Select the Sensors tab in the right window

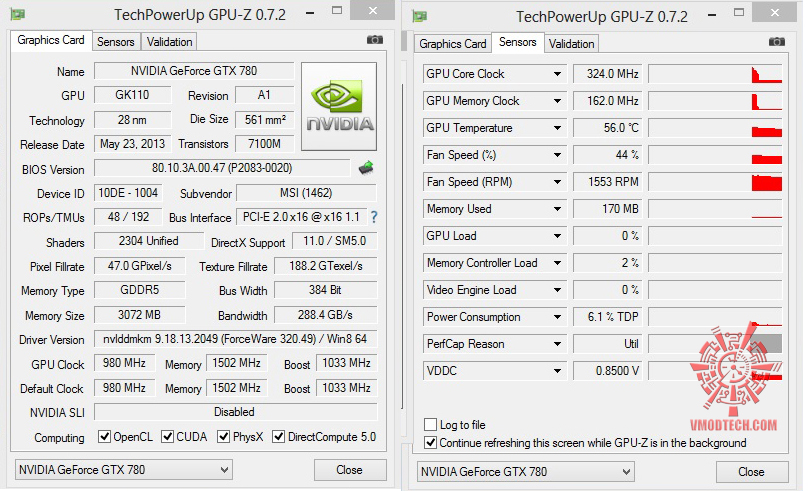[x=517, y=42]
